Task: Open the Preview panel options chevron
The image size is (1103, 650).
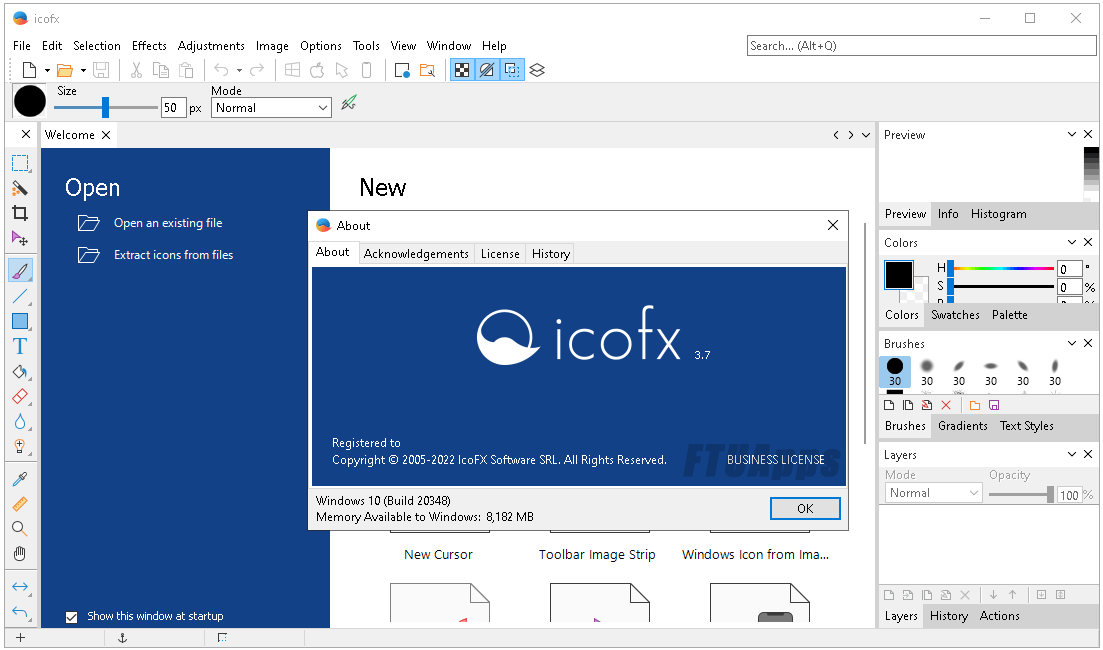Action: (1071, 134)
